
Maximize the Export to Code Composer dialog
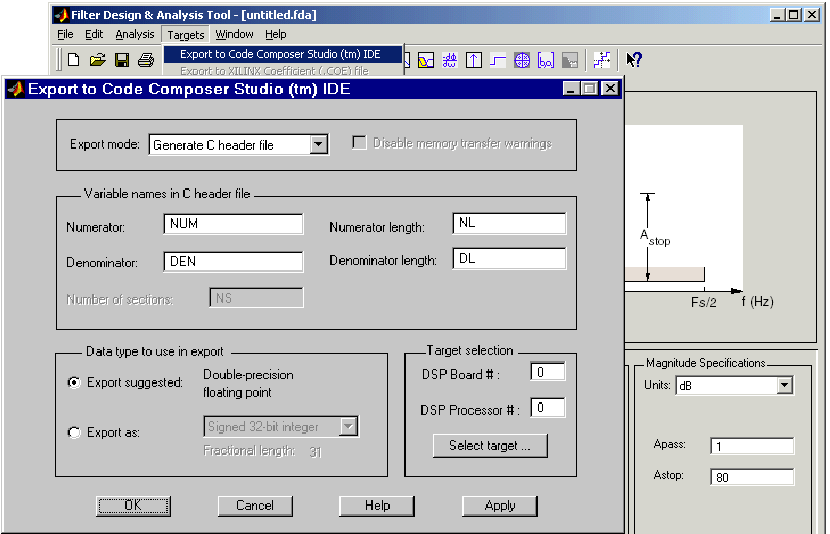point(590,88)
